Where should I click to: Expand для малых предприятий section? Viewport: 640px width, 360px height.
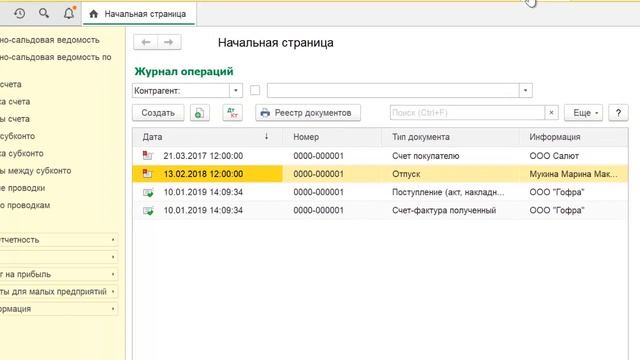click(x=59, y=291)
